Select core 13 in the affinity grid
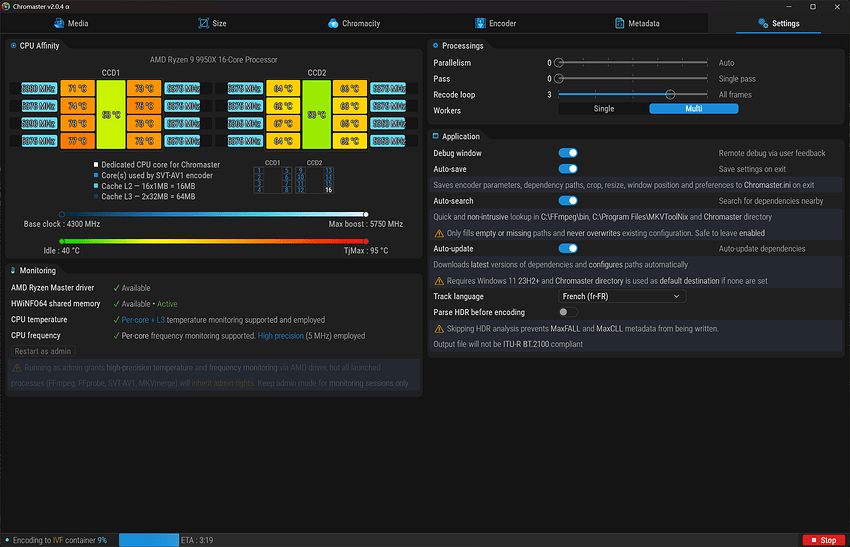The image size is (850, 547). 329,170
